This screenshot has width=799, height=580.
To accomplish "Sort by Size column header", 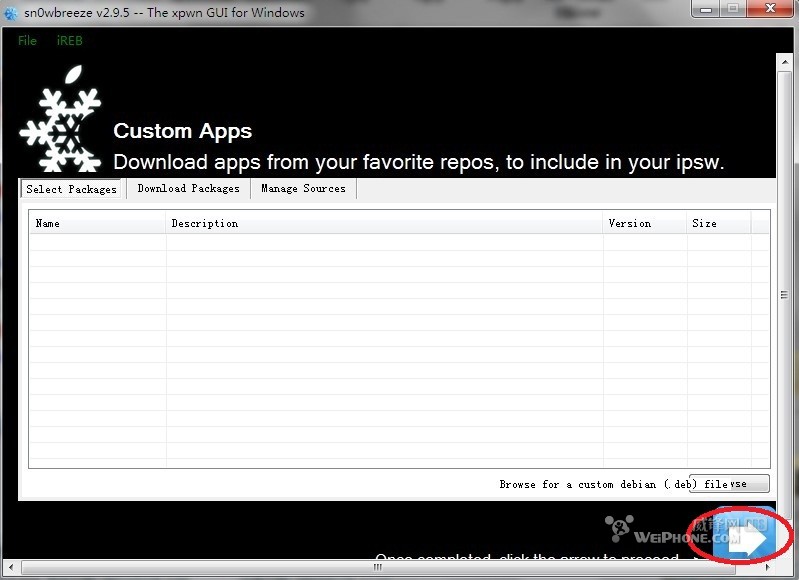I will pyautogui.click(x=718, y=223).
